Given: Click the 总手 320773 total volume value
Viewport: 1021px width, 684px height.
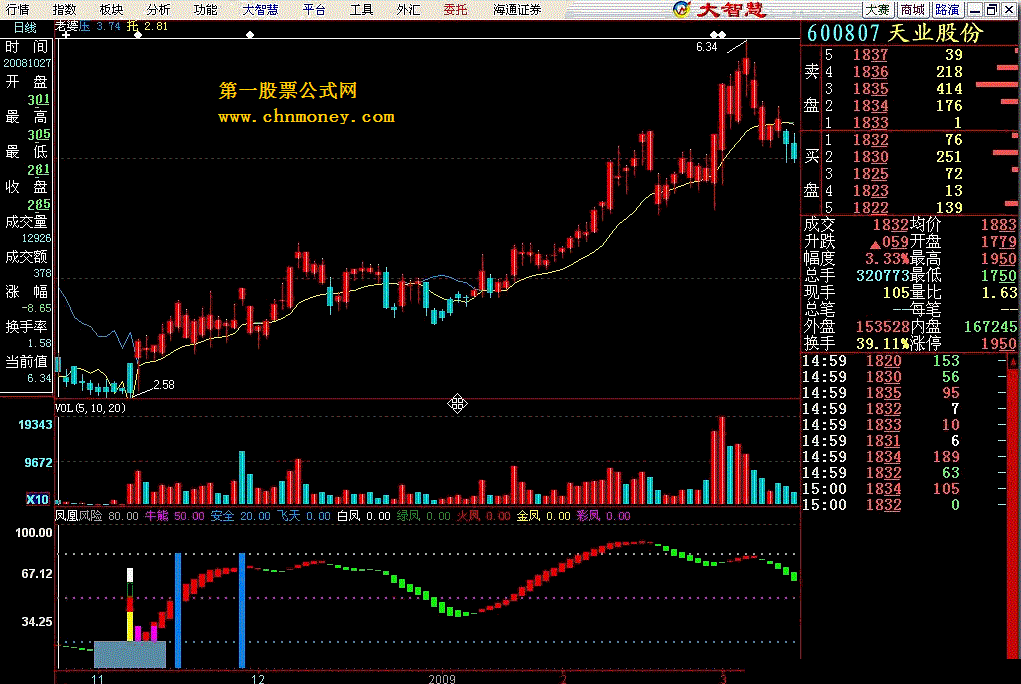Looking at the screenshot, I should [x=882, y=276].
